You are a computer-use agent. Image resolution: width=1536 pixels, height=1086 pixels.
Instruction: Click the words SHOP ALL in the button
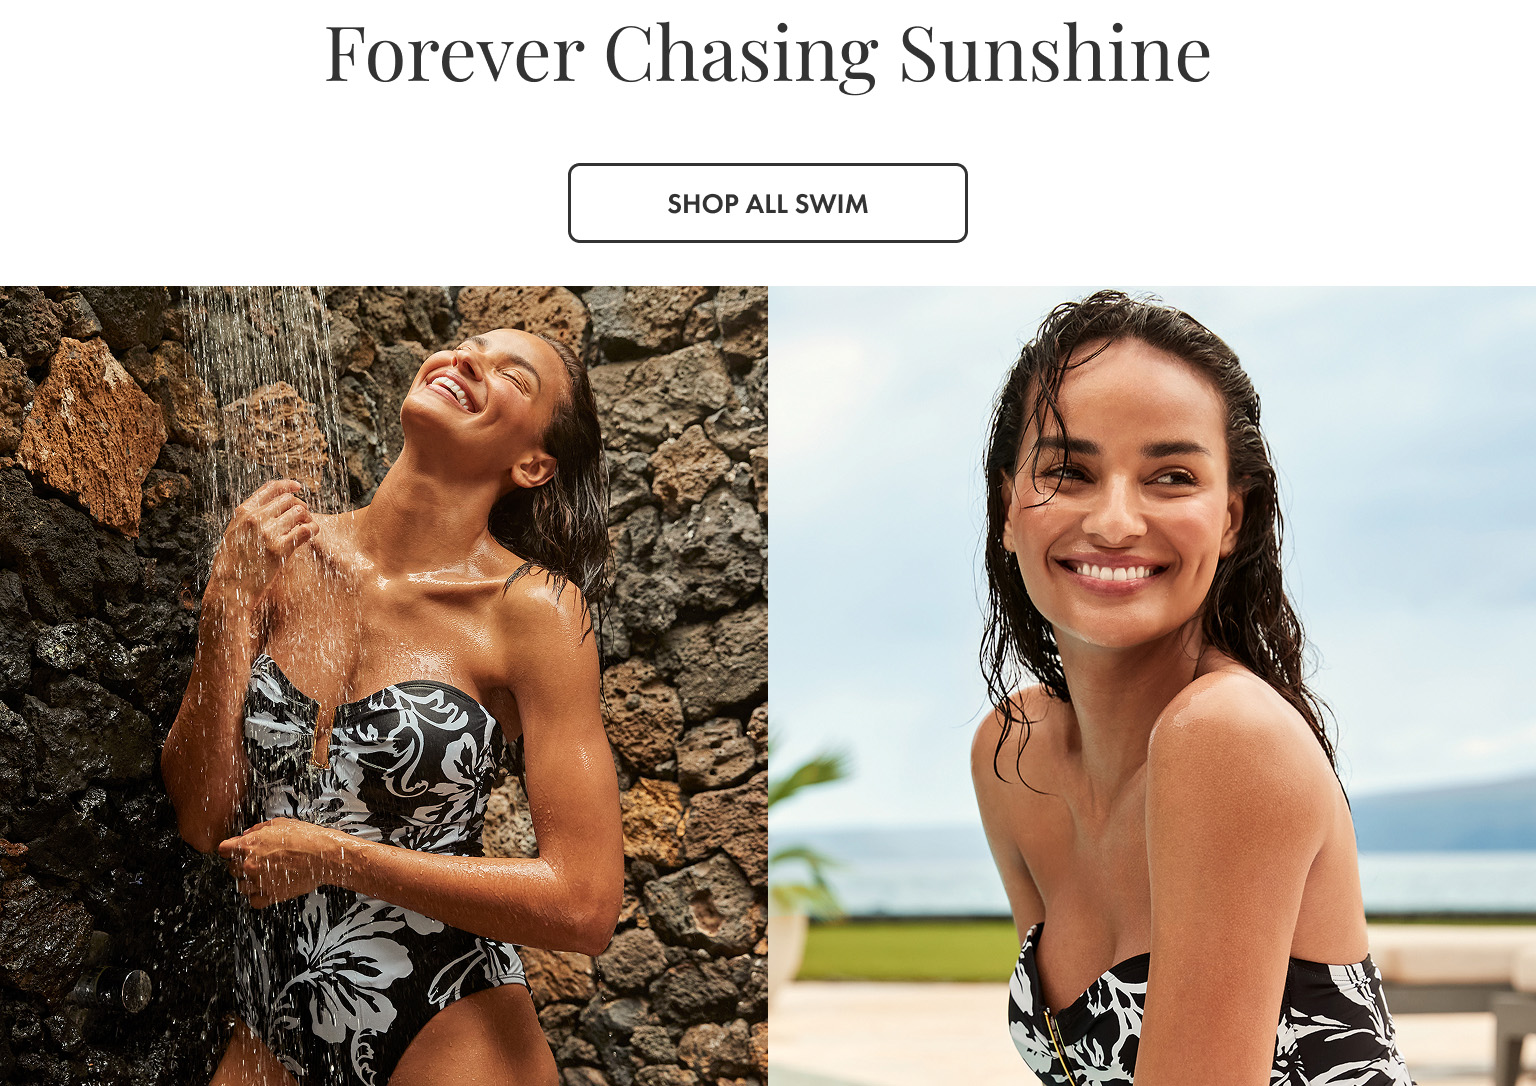[727, 204]
